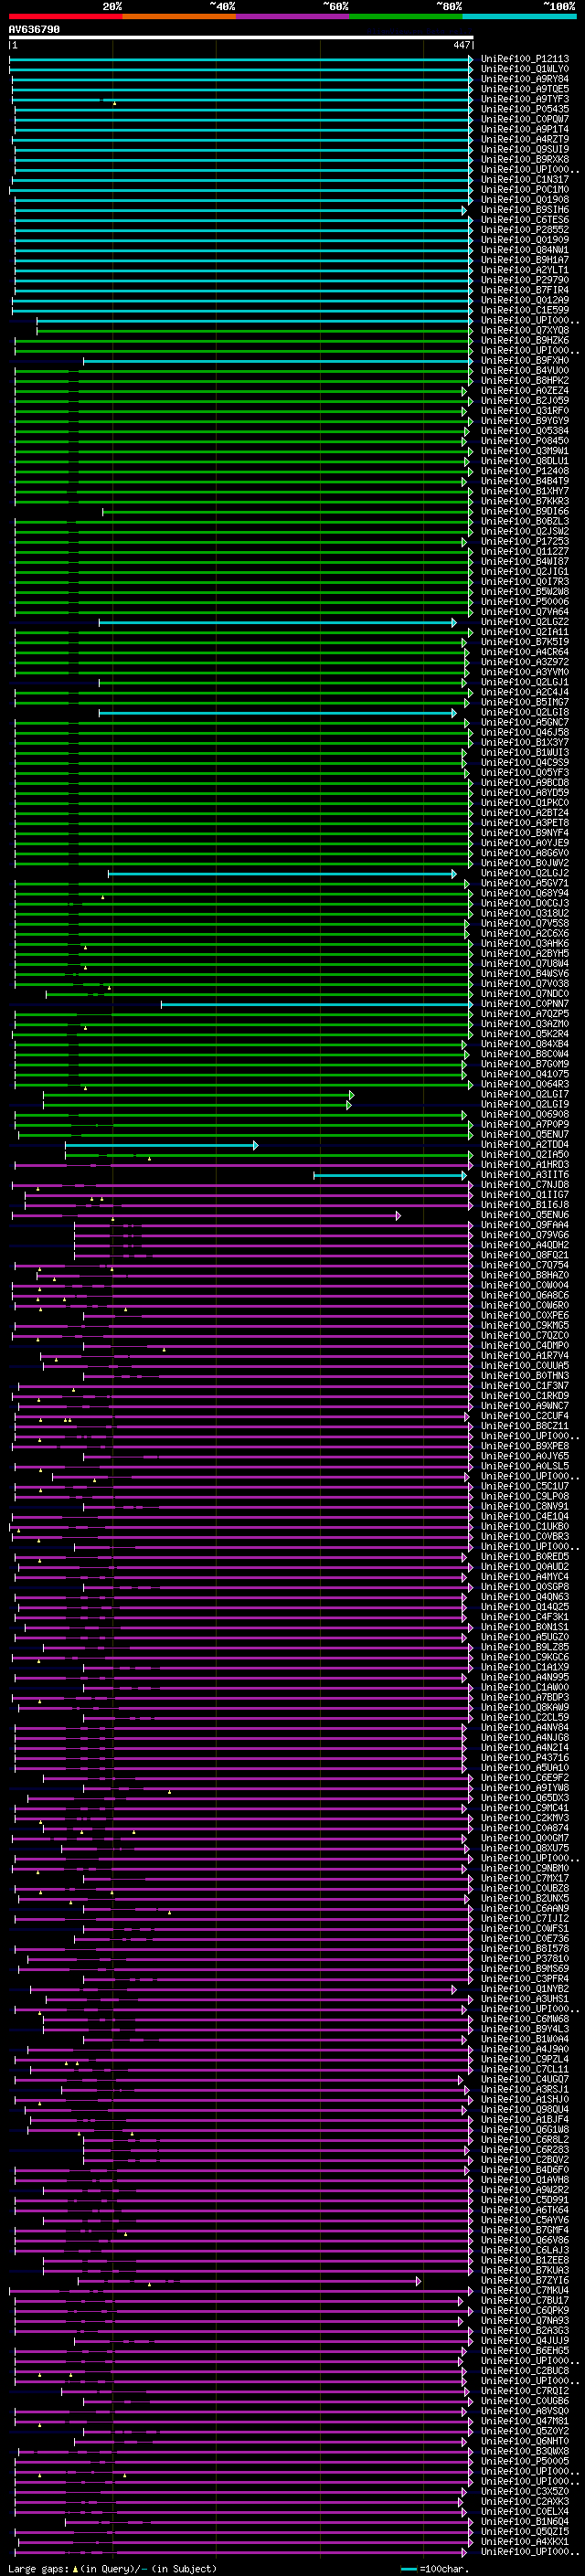Screen dimensions: 585x2576
Task: Click the UniRef100_Q84NW1 entry
Action: pyautogui.click(x=525, y=250)
